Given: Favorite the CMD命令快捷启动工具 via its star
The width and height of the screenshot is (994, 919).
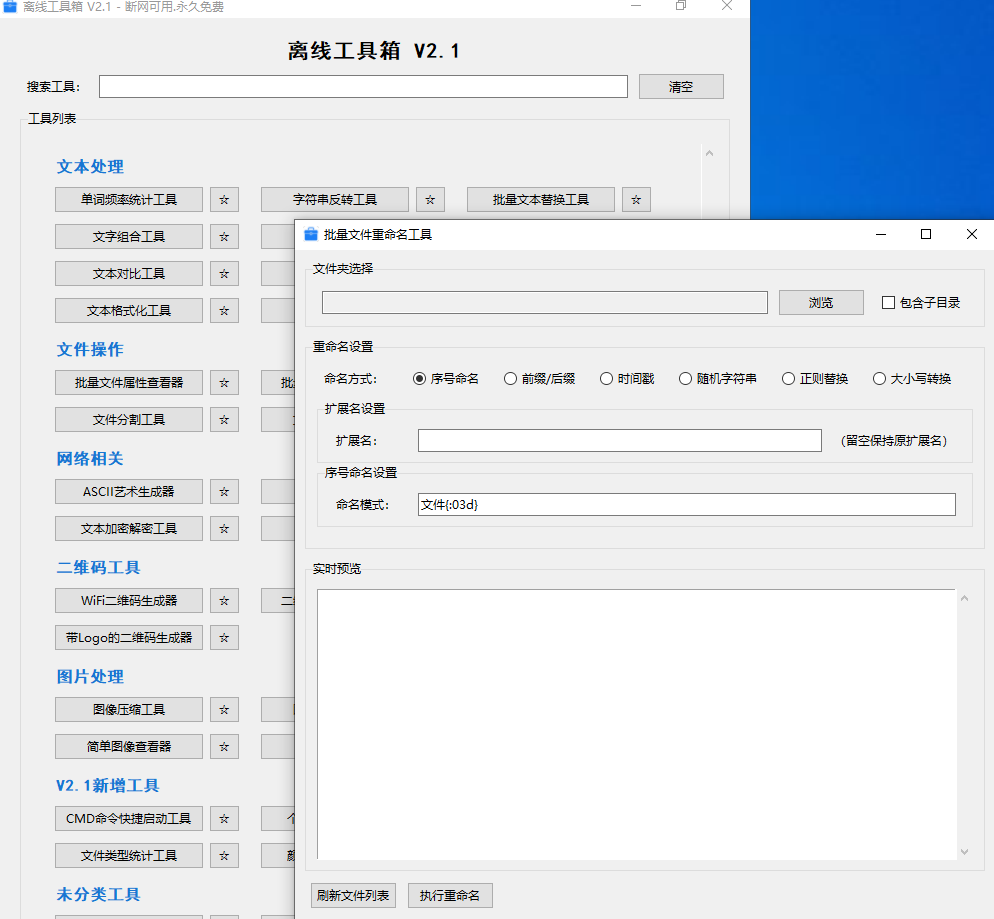Looking at the screenshot, I should click(224, 818).
